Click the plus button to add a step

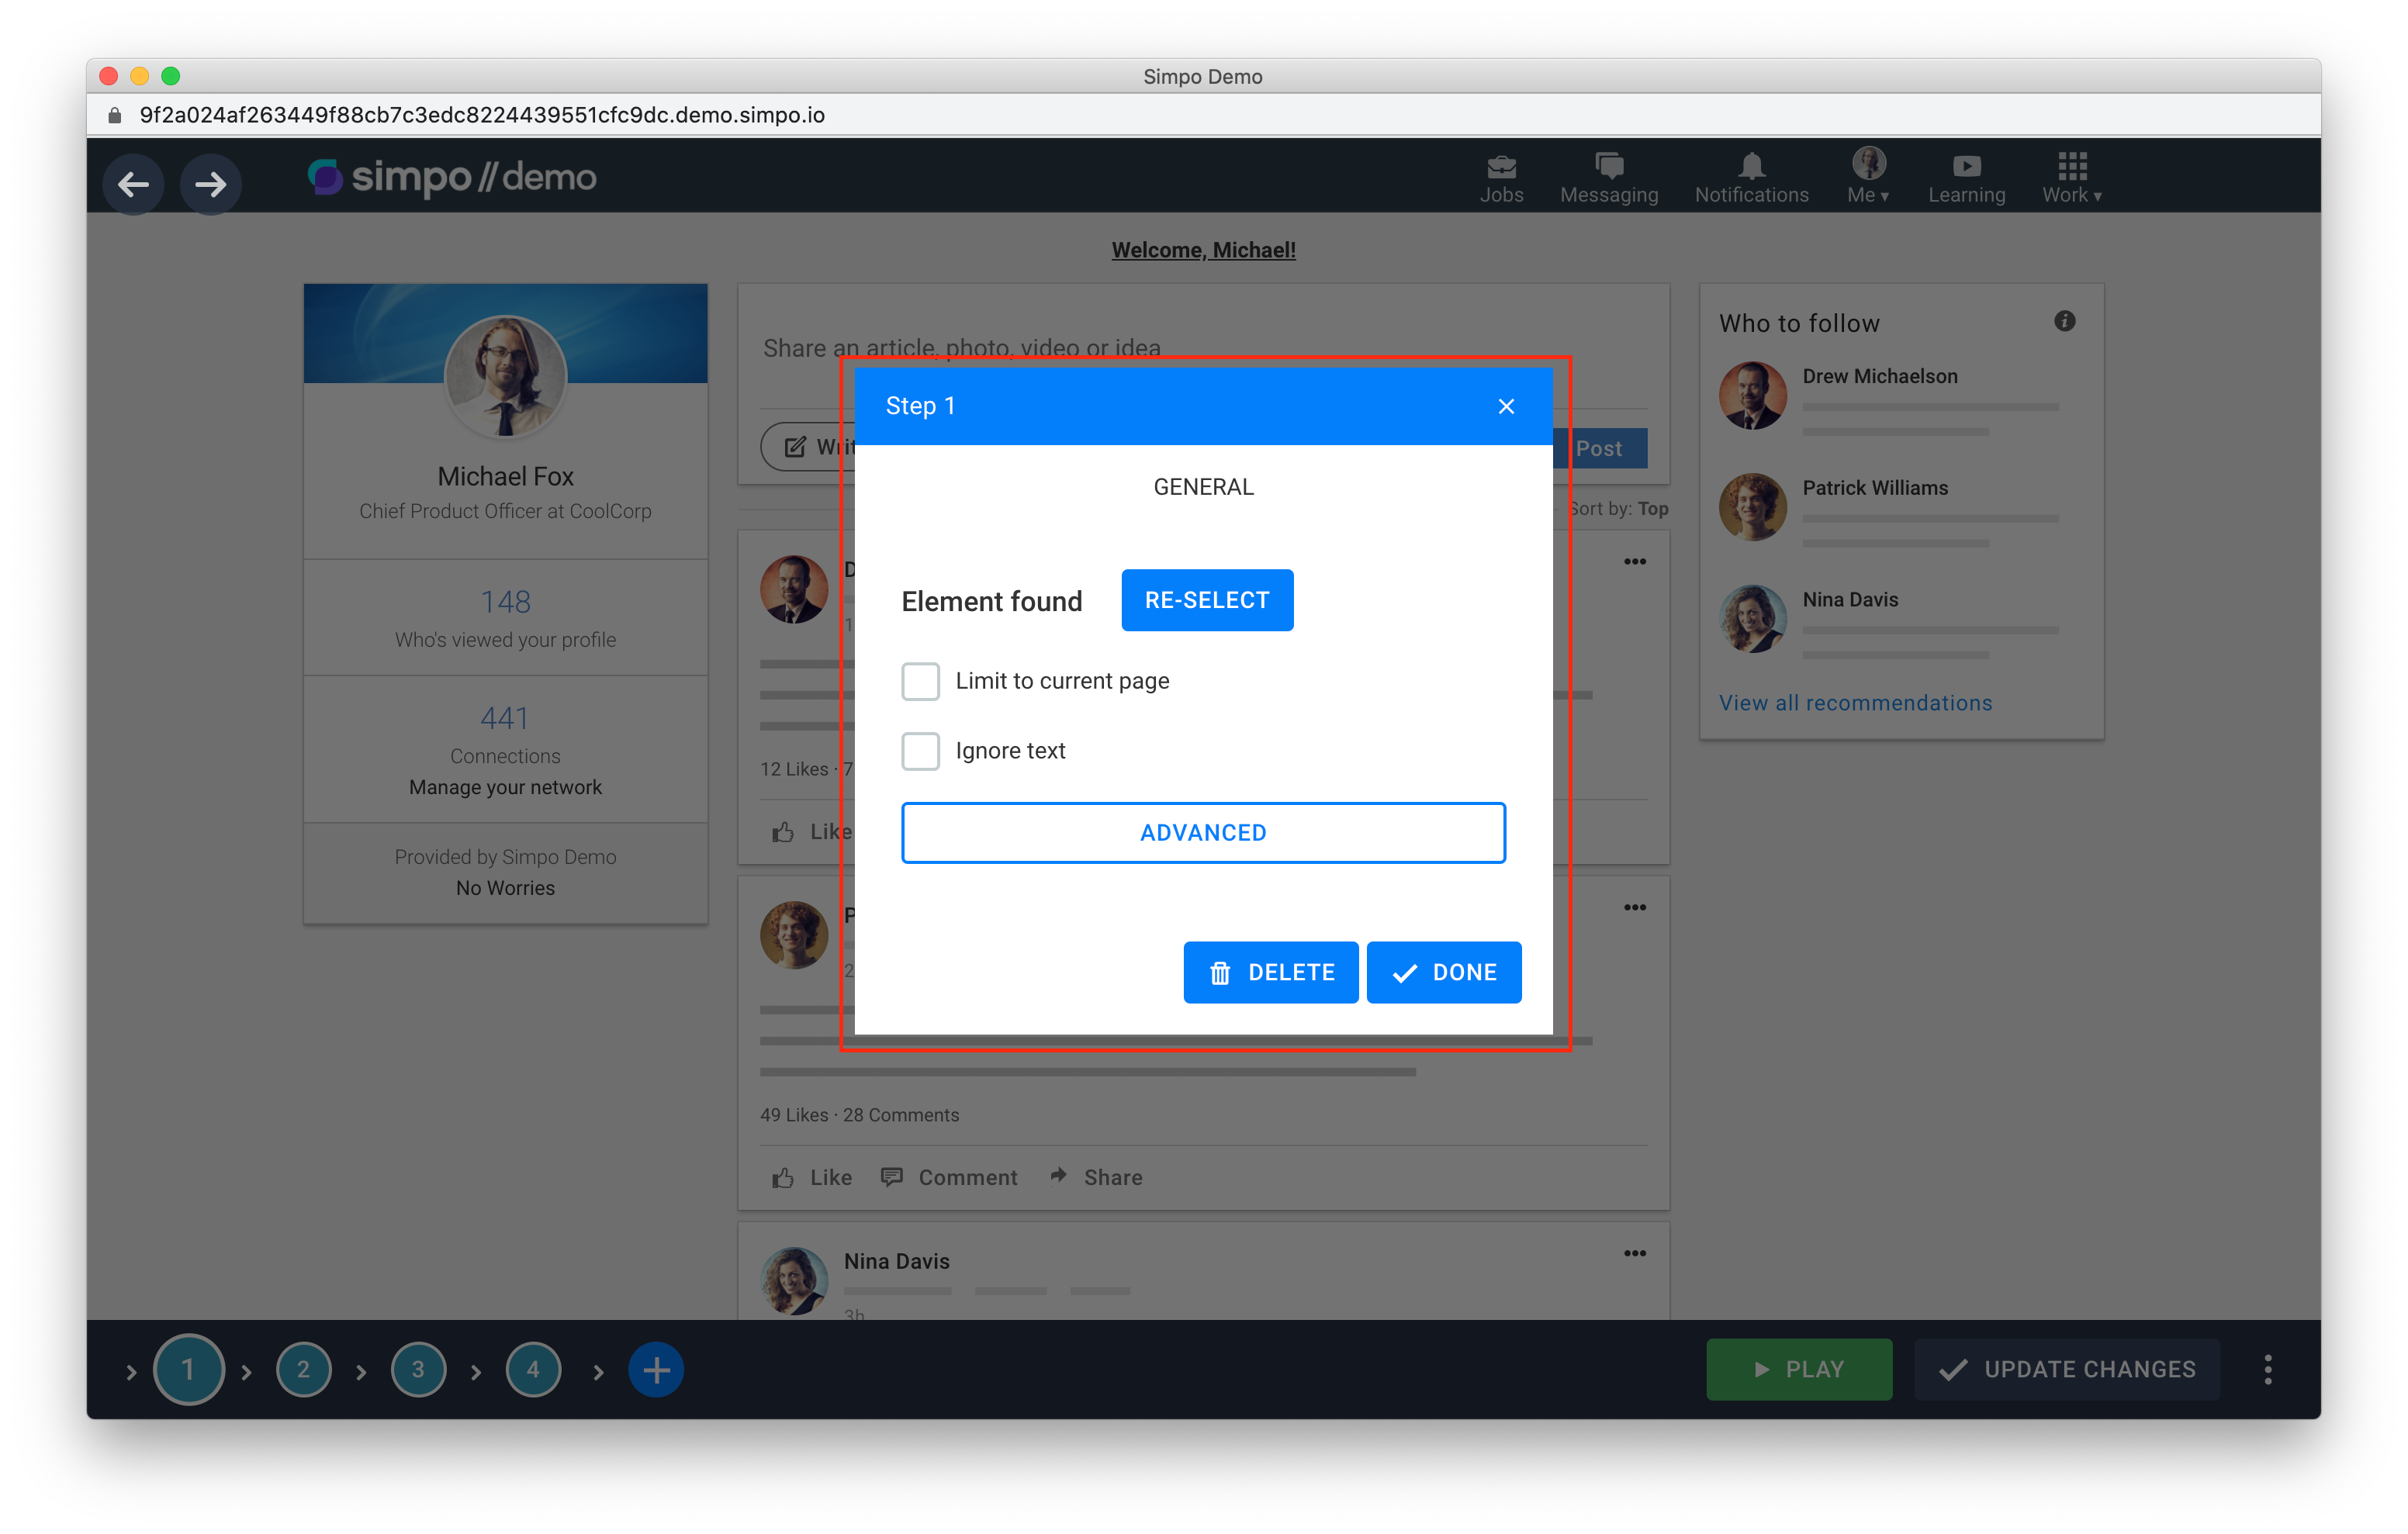656,1370
